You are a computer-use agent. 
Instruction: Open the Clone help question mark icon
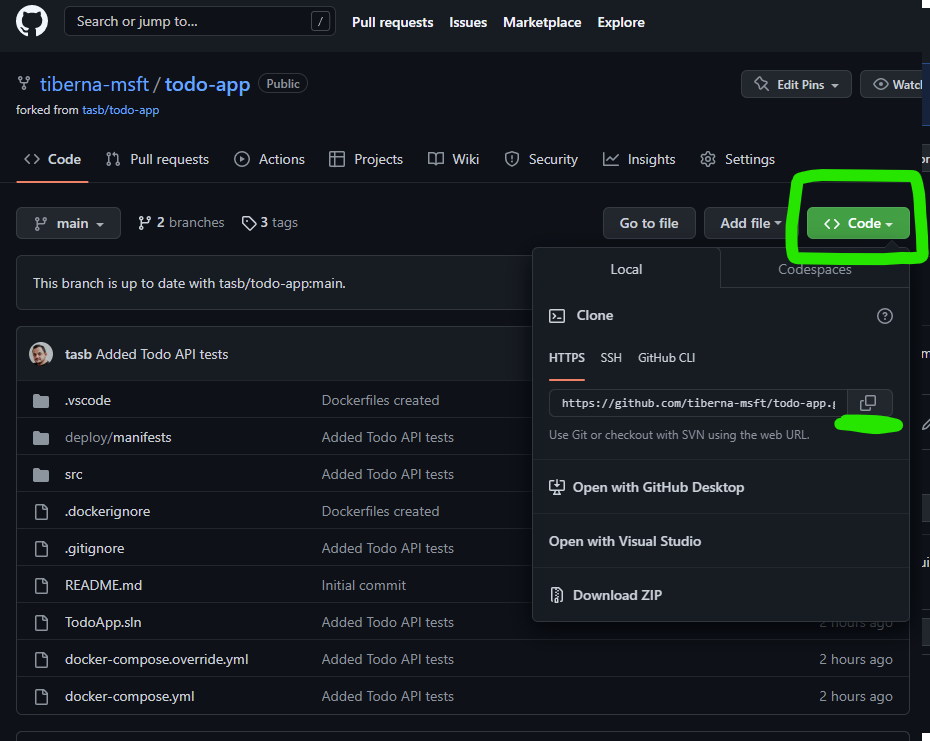pos(884,315)
